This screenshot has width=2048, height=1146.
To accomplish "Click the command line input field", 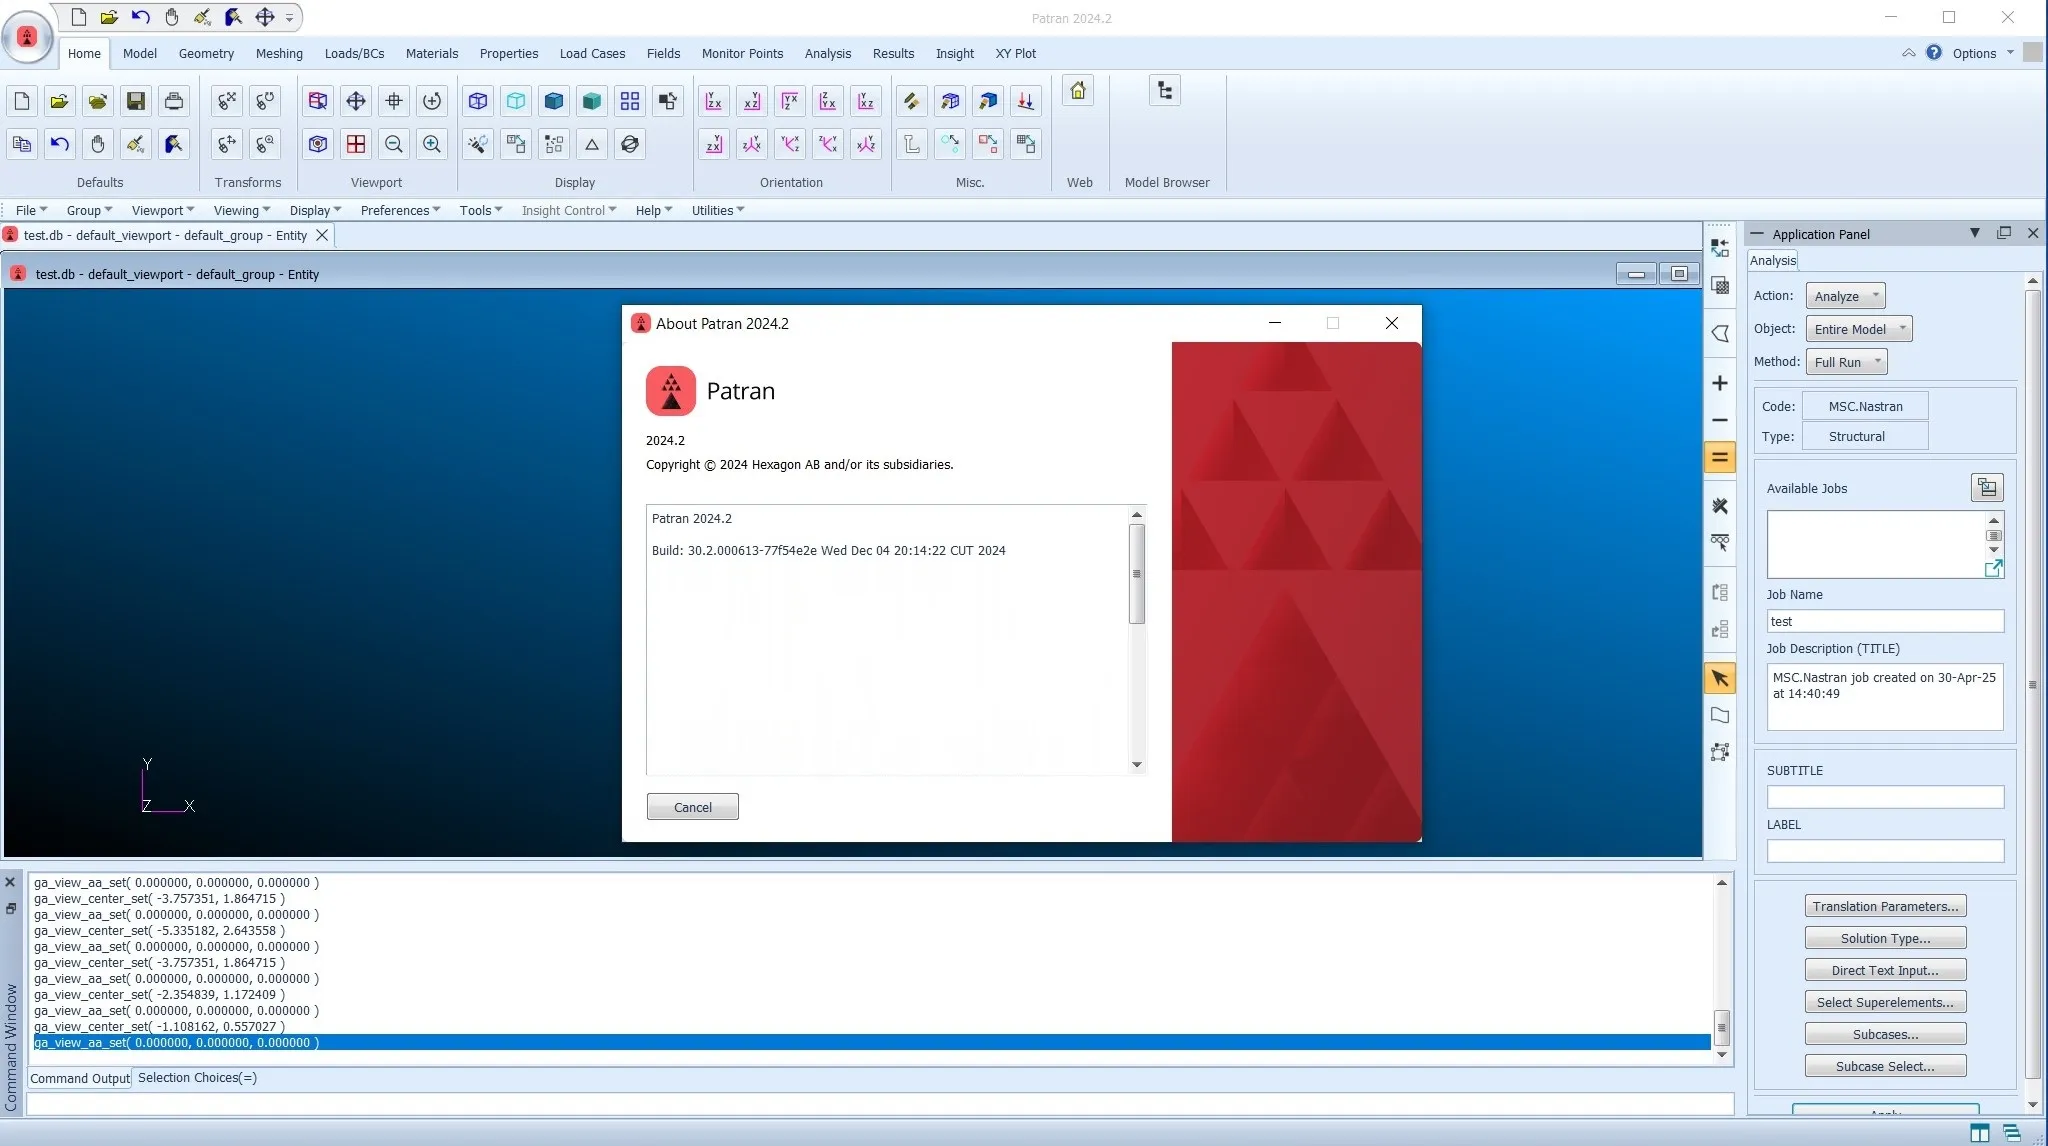I will (x=880, y=1104).
